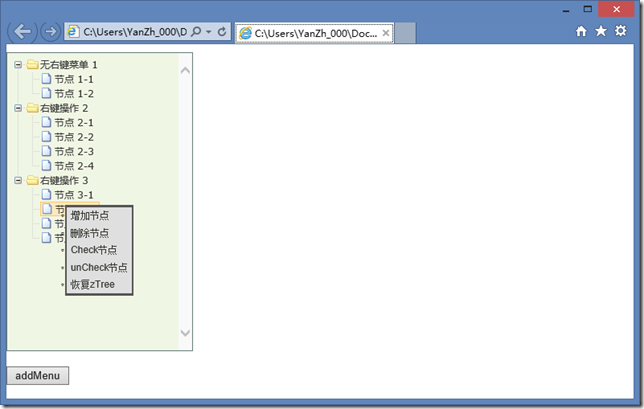Click the tree scrollbar up arrow

click(x=185, y=70)
